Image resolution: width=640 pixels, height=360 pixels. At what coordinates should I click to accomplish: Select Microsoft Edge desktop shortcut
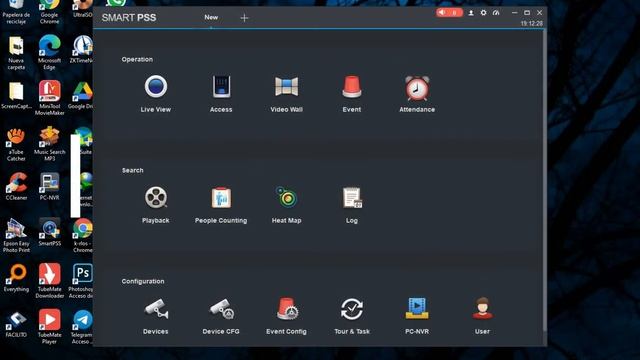(x=49, y=52)
